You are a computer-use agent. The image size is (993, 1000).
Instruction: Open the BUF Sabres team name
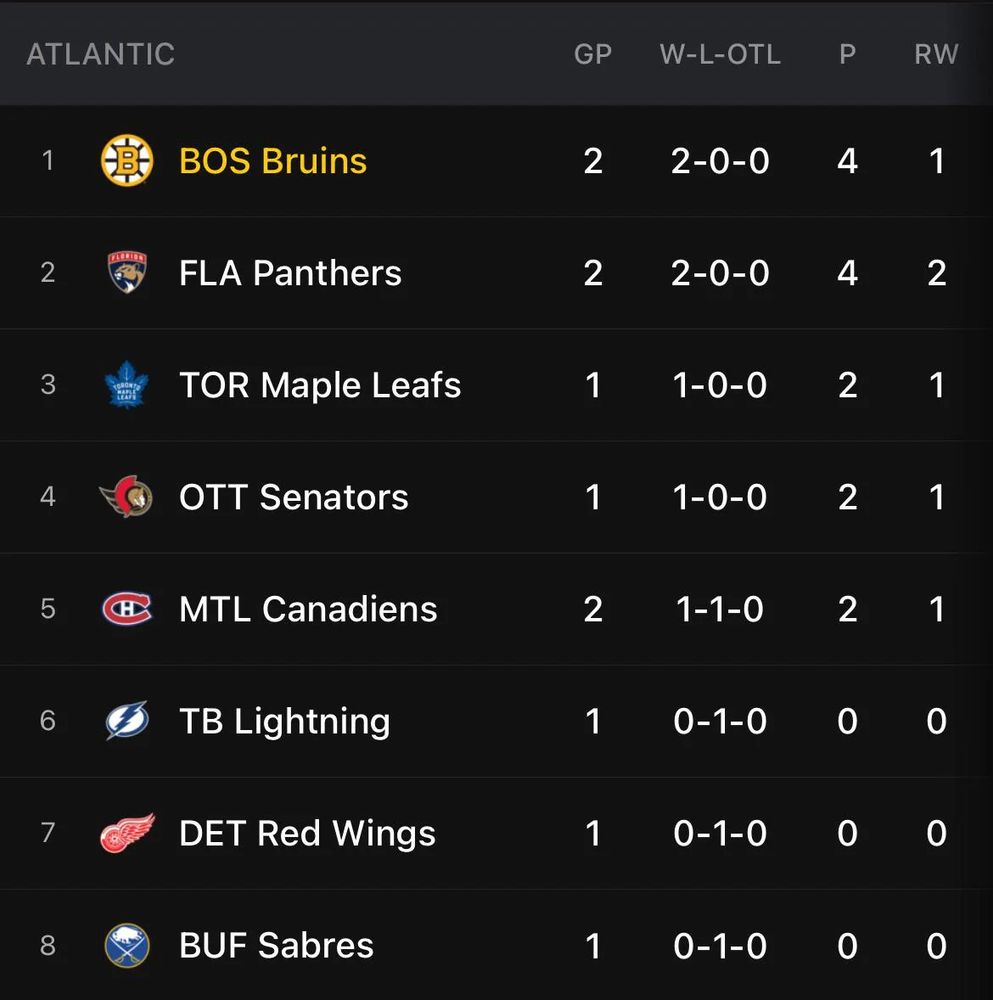[x=276, y=945]
